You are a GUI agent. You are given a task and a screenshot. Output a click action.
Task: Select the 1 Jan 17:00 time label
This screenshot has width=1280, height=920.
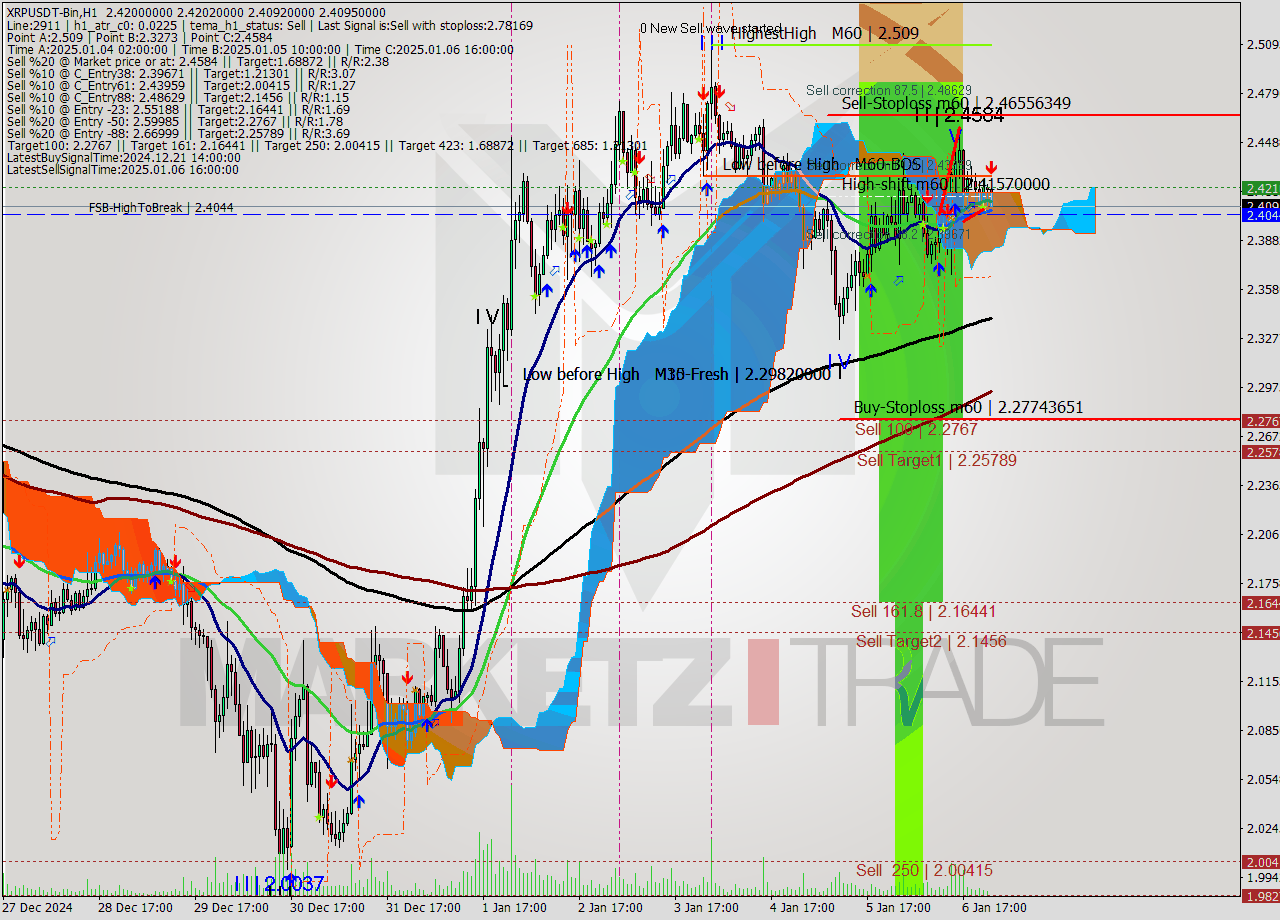point(512,909)
